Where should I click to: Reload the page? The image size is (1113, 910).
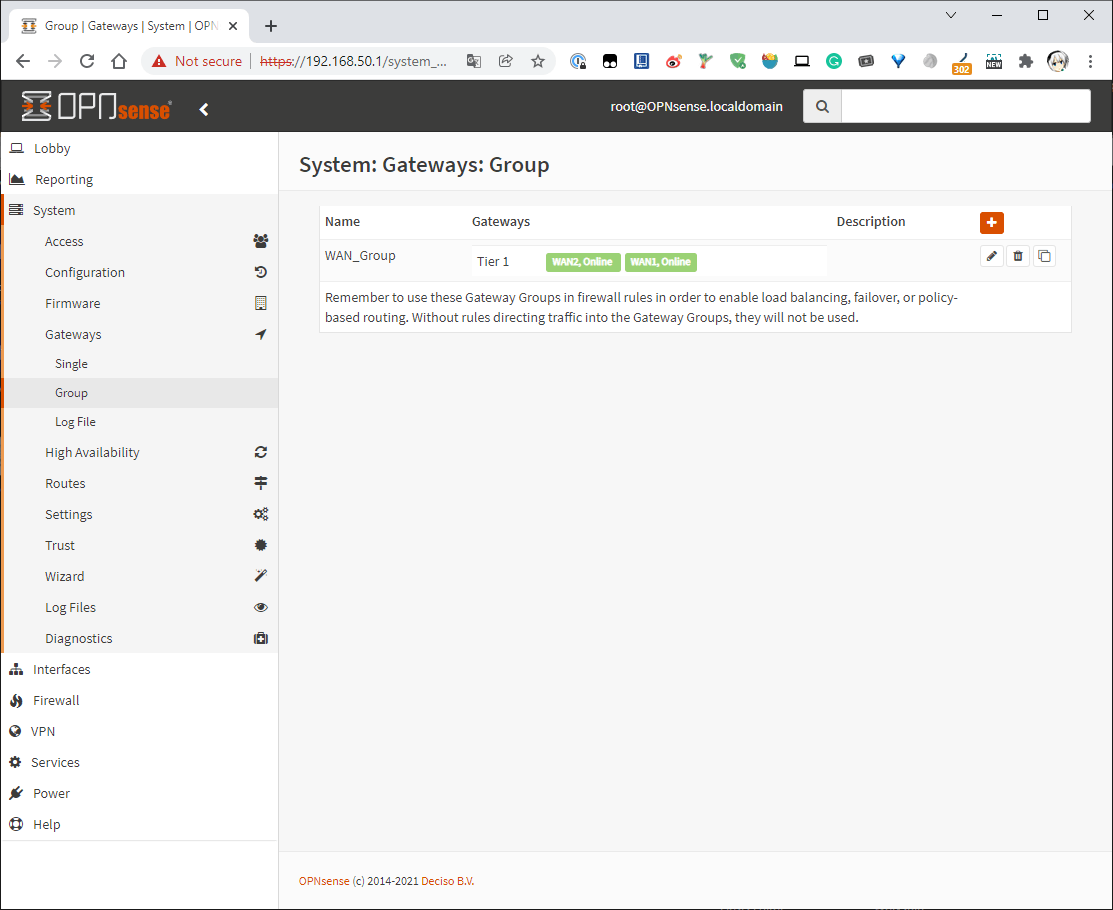87,61
